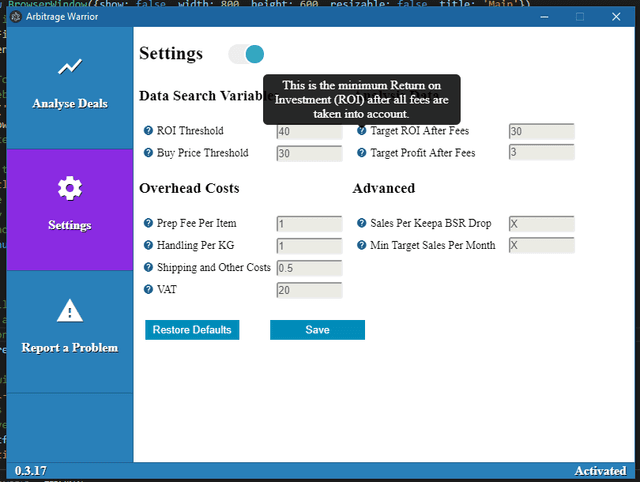Click the Sales Per Keepa BSR Drop field
Viewport: 640px width, 482px height.
[x=542, y=224]
